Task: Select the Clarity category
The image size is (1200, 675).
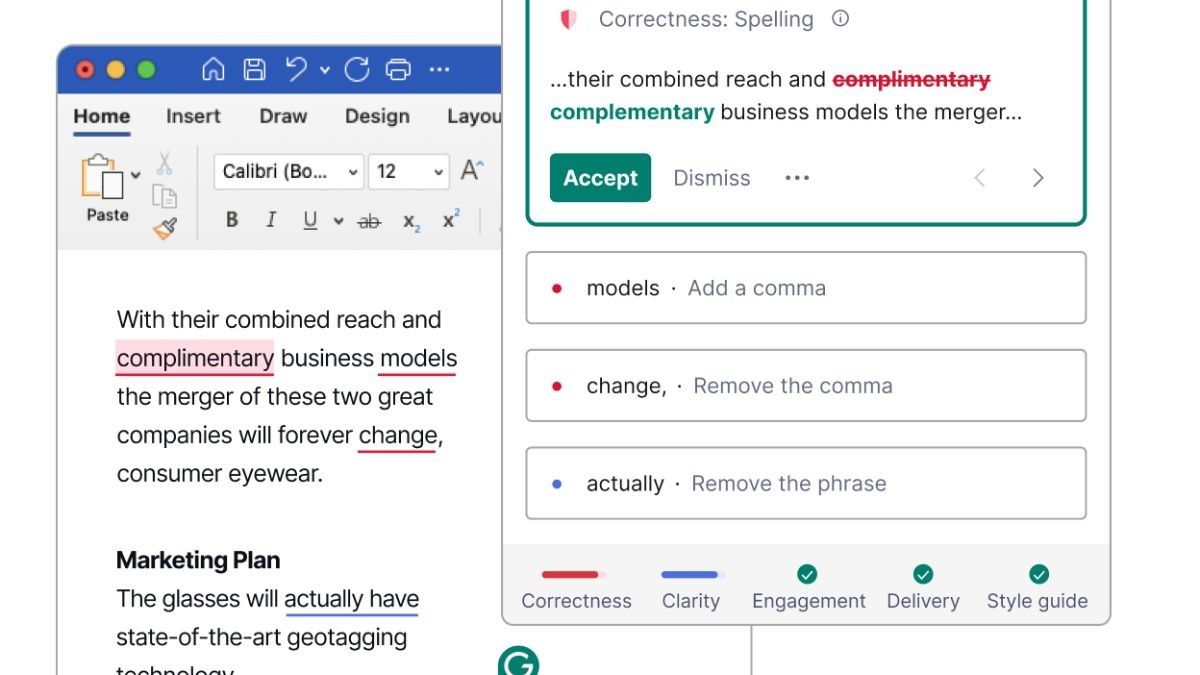Action: coord(691,590)
